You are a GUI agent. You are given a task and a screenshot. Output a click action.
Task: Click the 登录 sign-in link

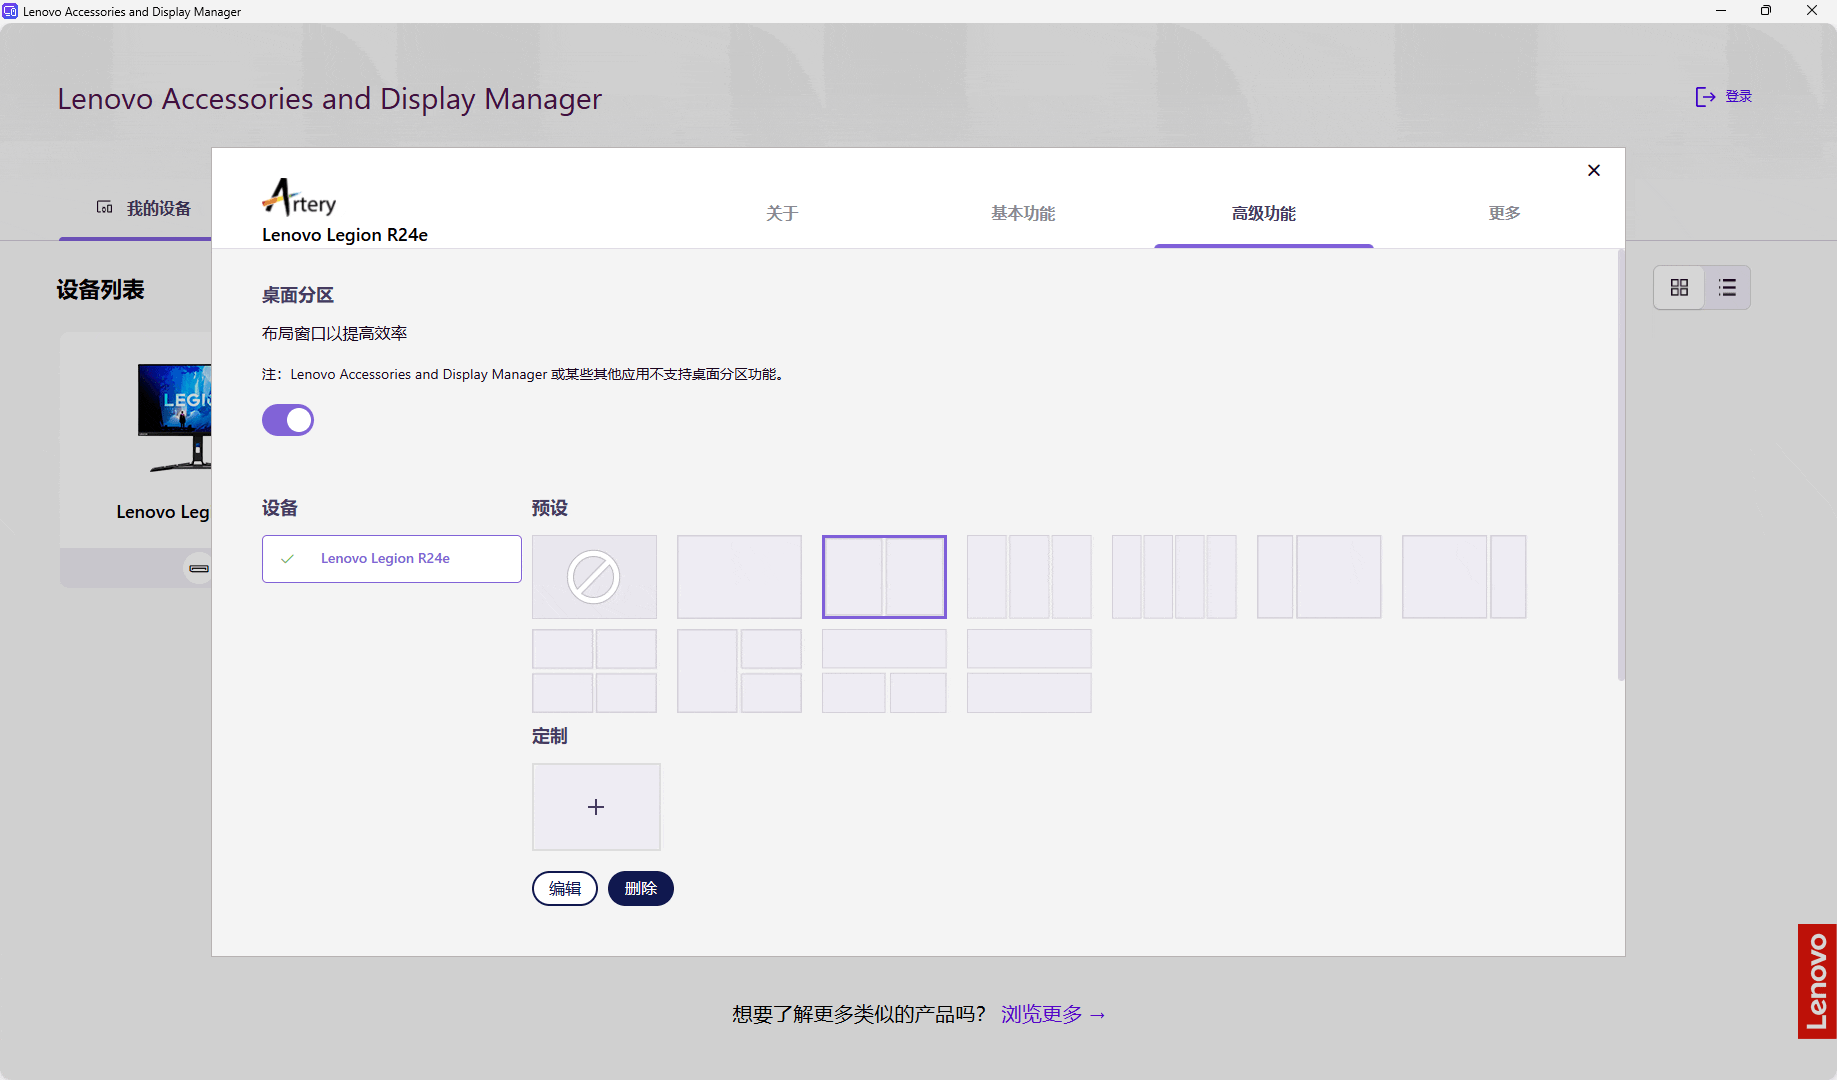point(1738,96)
